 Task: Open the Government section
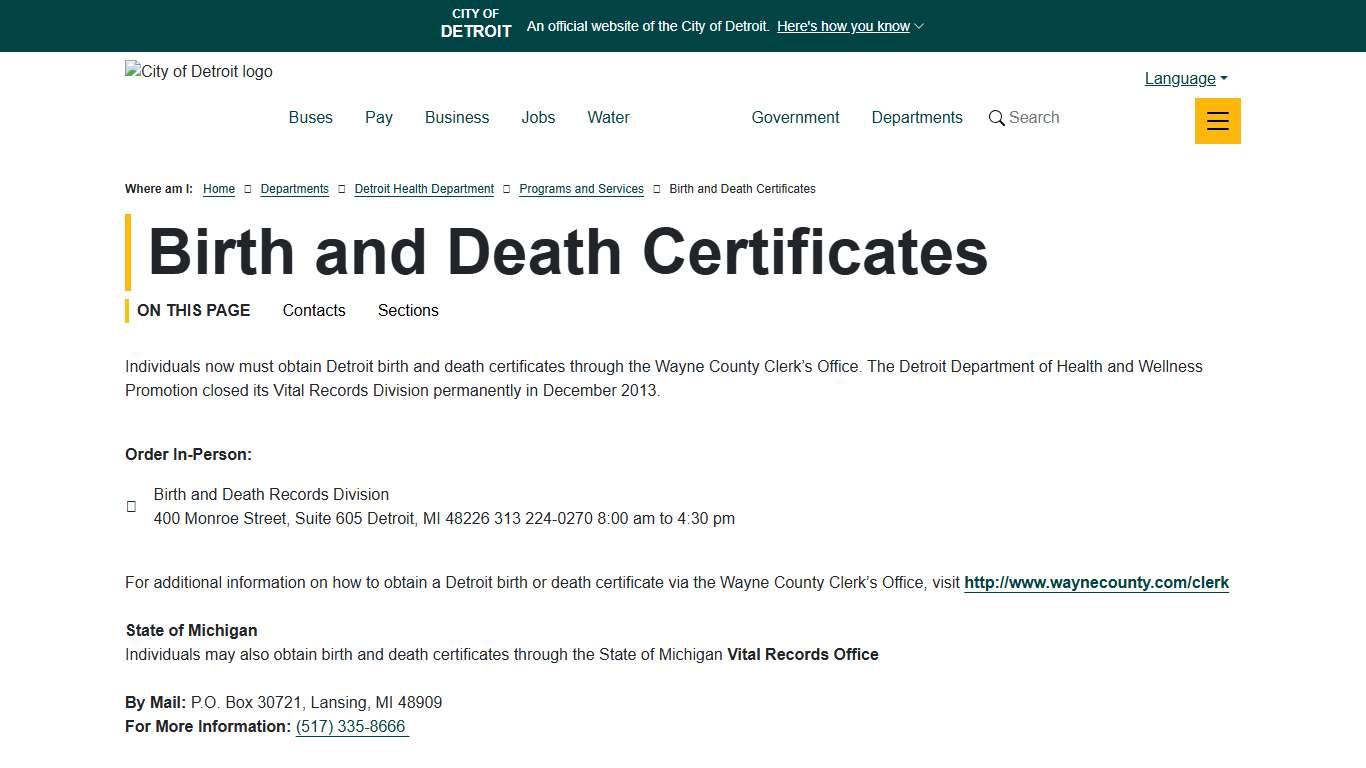click(x=795, y=117)
